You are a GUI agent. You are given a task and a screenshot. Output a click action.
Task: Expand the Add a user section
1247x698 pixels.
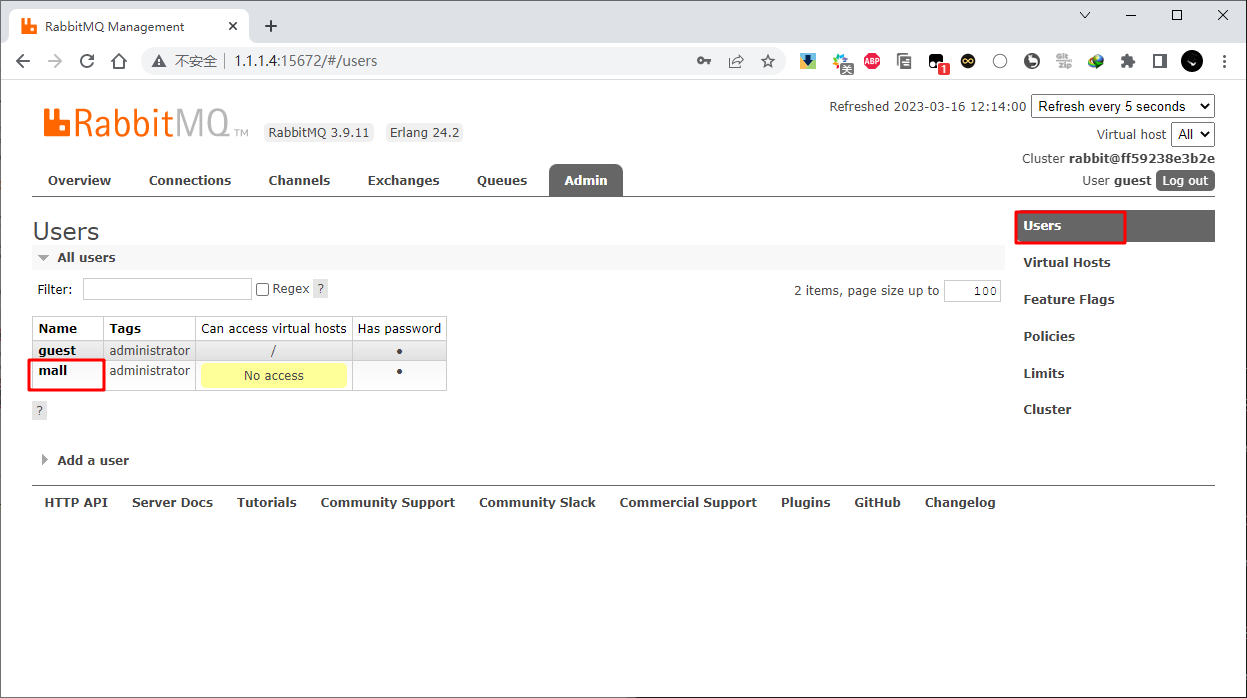pos(92,460)
